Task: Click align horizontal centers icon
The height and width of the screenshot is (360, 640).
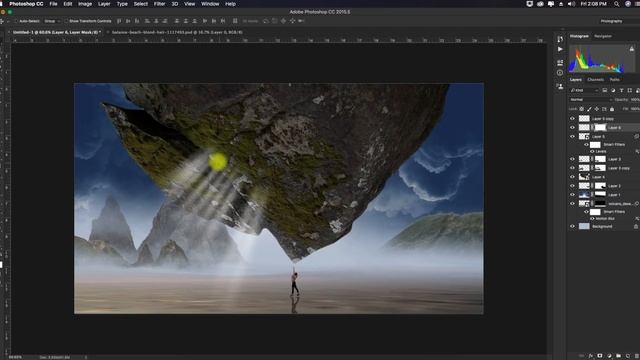Action: 156,21
